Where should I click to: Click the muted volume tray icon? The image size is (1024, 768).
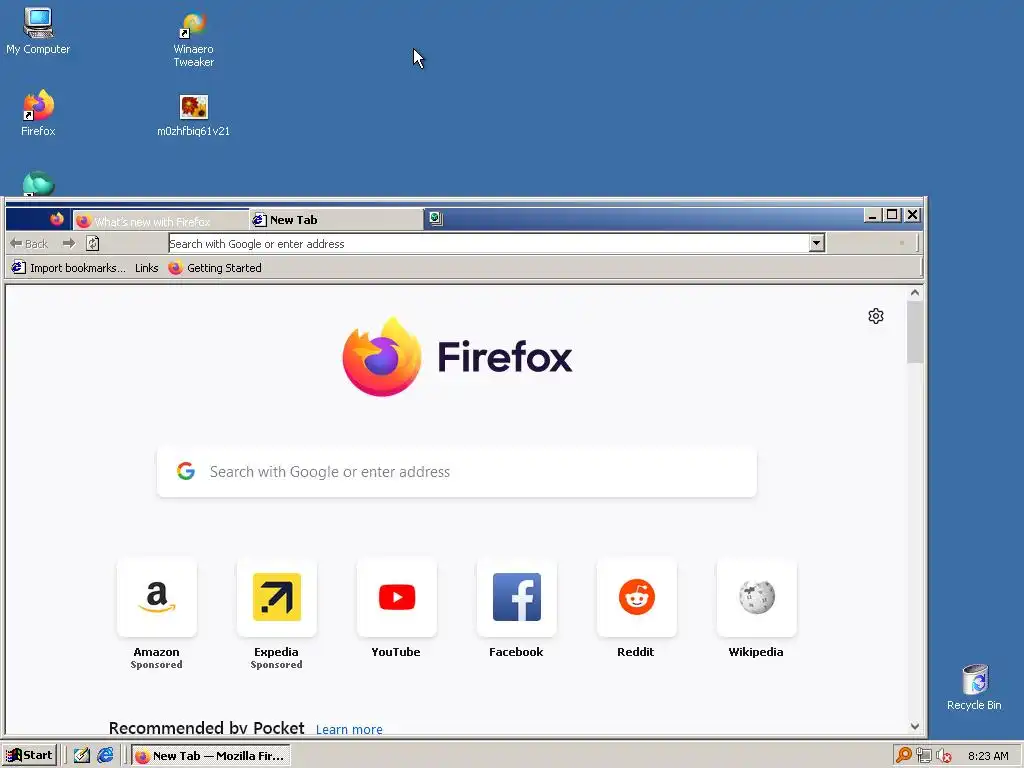click(x=943, y=756)
